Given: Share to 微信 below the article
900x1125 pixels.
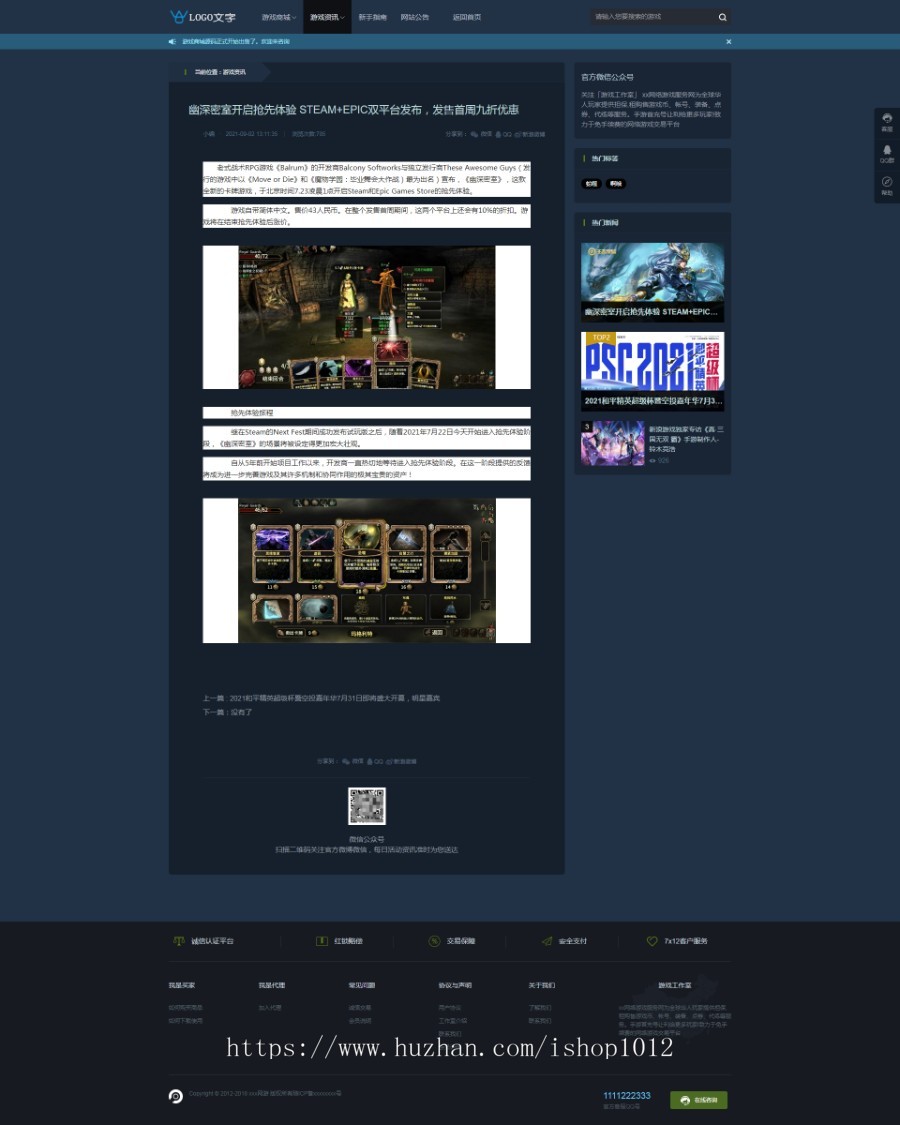Looking at the screenshot, I should click(353, 761).
